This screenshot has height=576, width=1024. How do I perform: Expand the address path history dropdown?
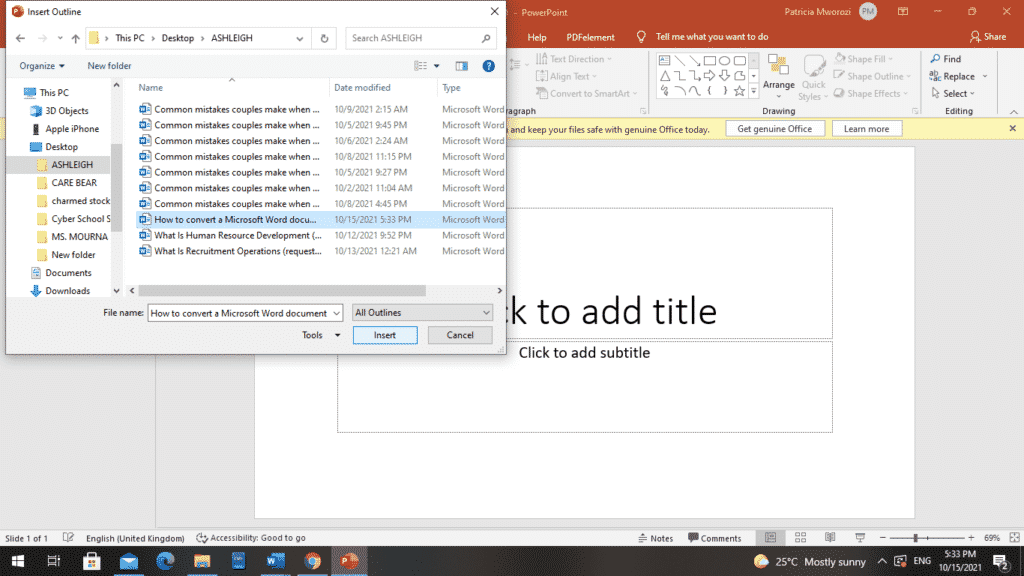(x=299, y=39)
